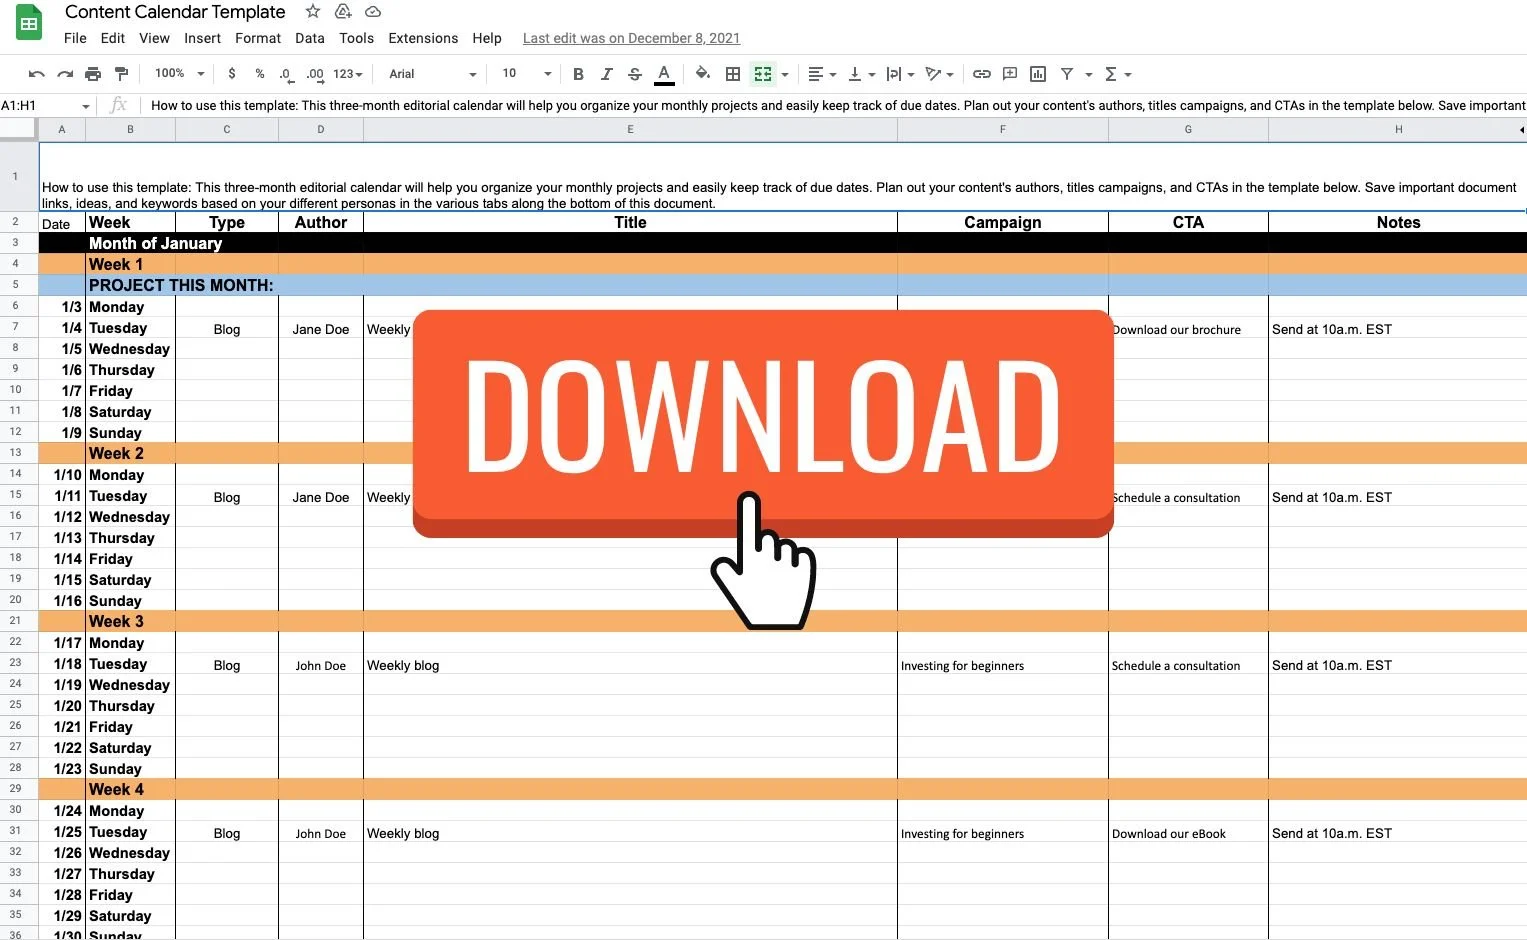Open the 100% zoom dropdown
Image resolution: width=1527 pixels, height=940 pixels.
[x=179, y=74]
